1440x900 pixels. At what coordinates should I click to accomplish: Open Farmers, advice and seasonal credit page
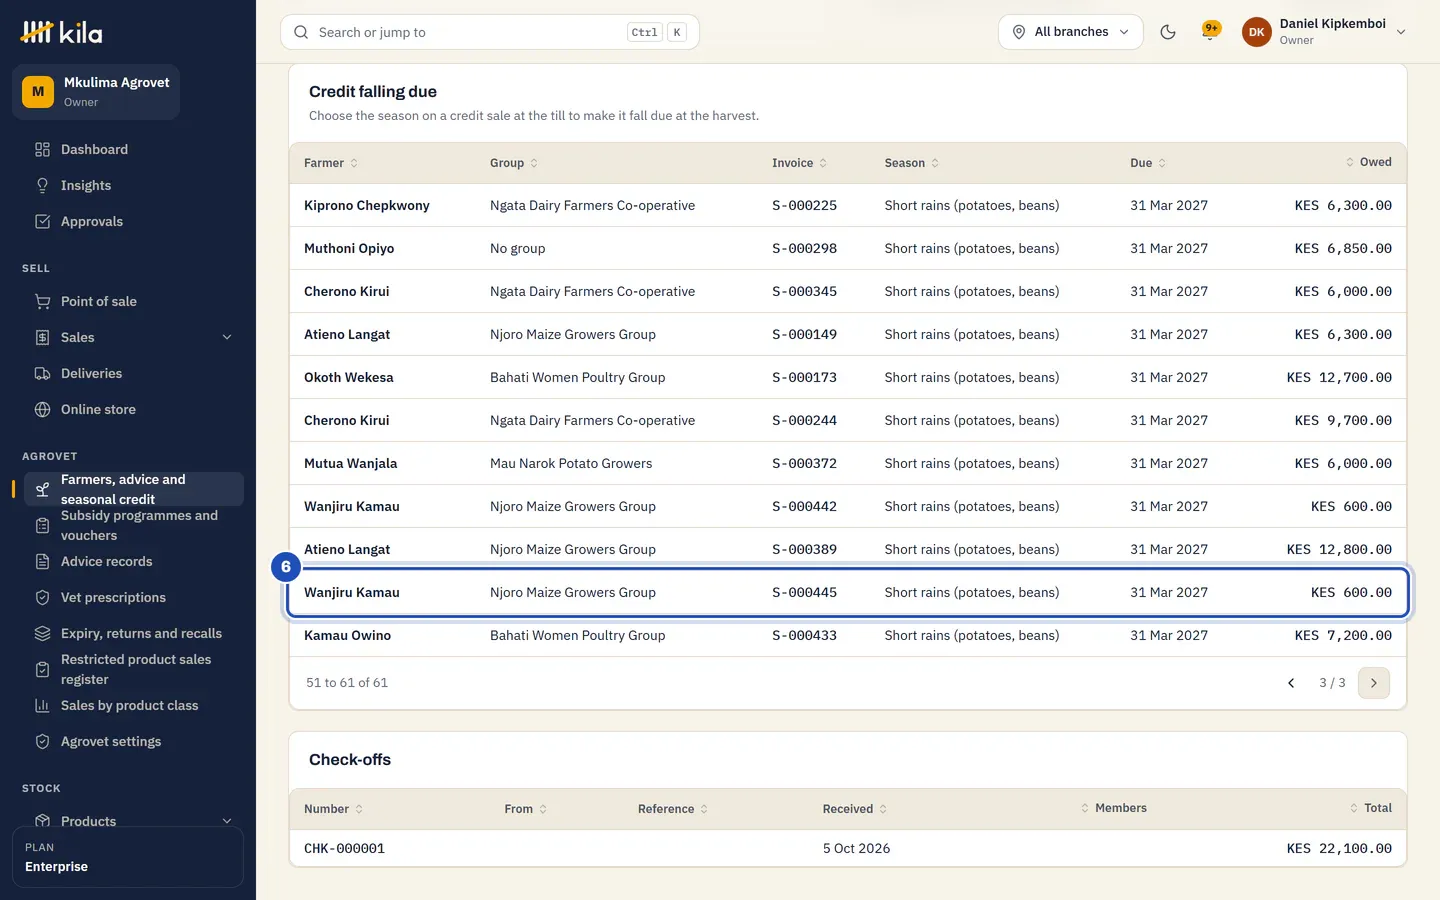tap(133, 490)
